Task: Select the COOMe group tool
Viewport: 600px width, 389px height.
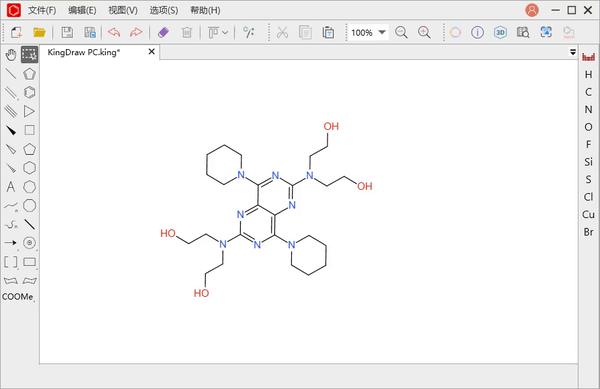Action: tap(18, 296)
